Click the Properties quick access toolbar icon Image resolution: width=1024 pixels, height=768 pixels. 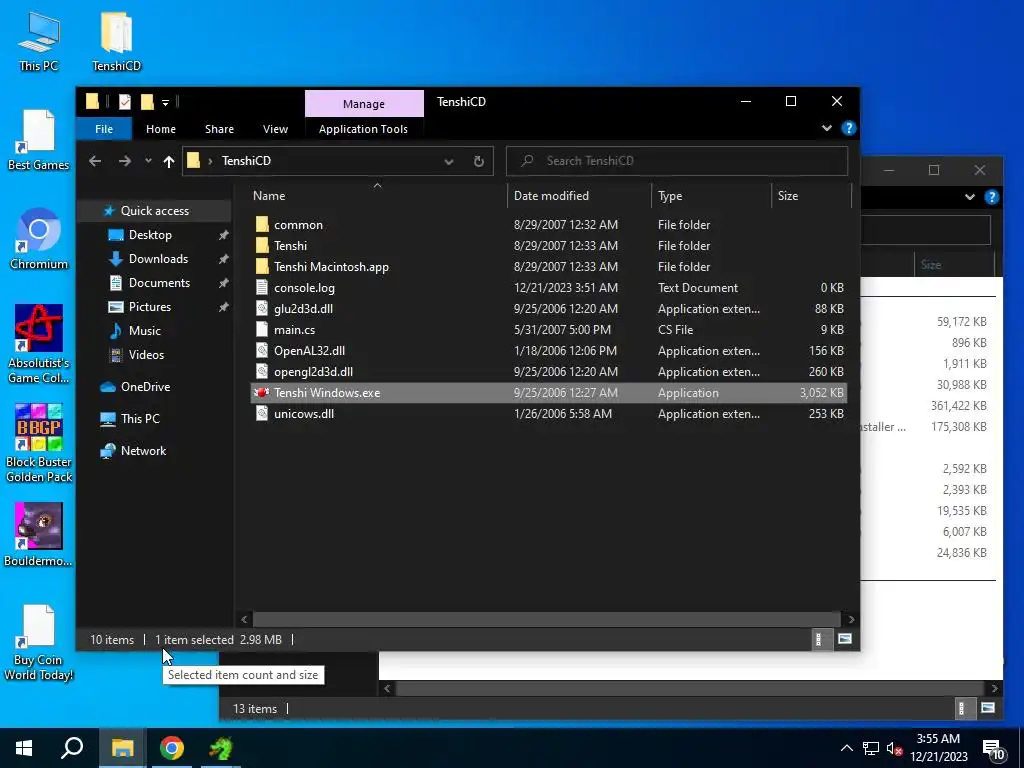[125, 102]
